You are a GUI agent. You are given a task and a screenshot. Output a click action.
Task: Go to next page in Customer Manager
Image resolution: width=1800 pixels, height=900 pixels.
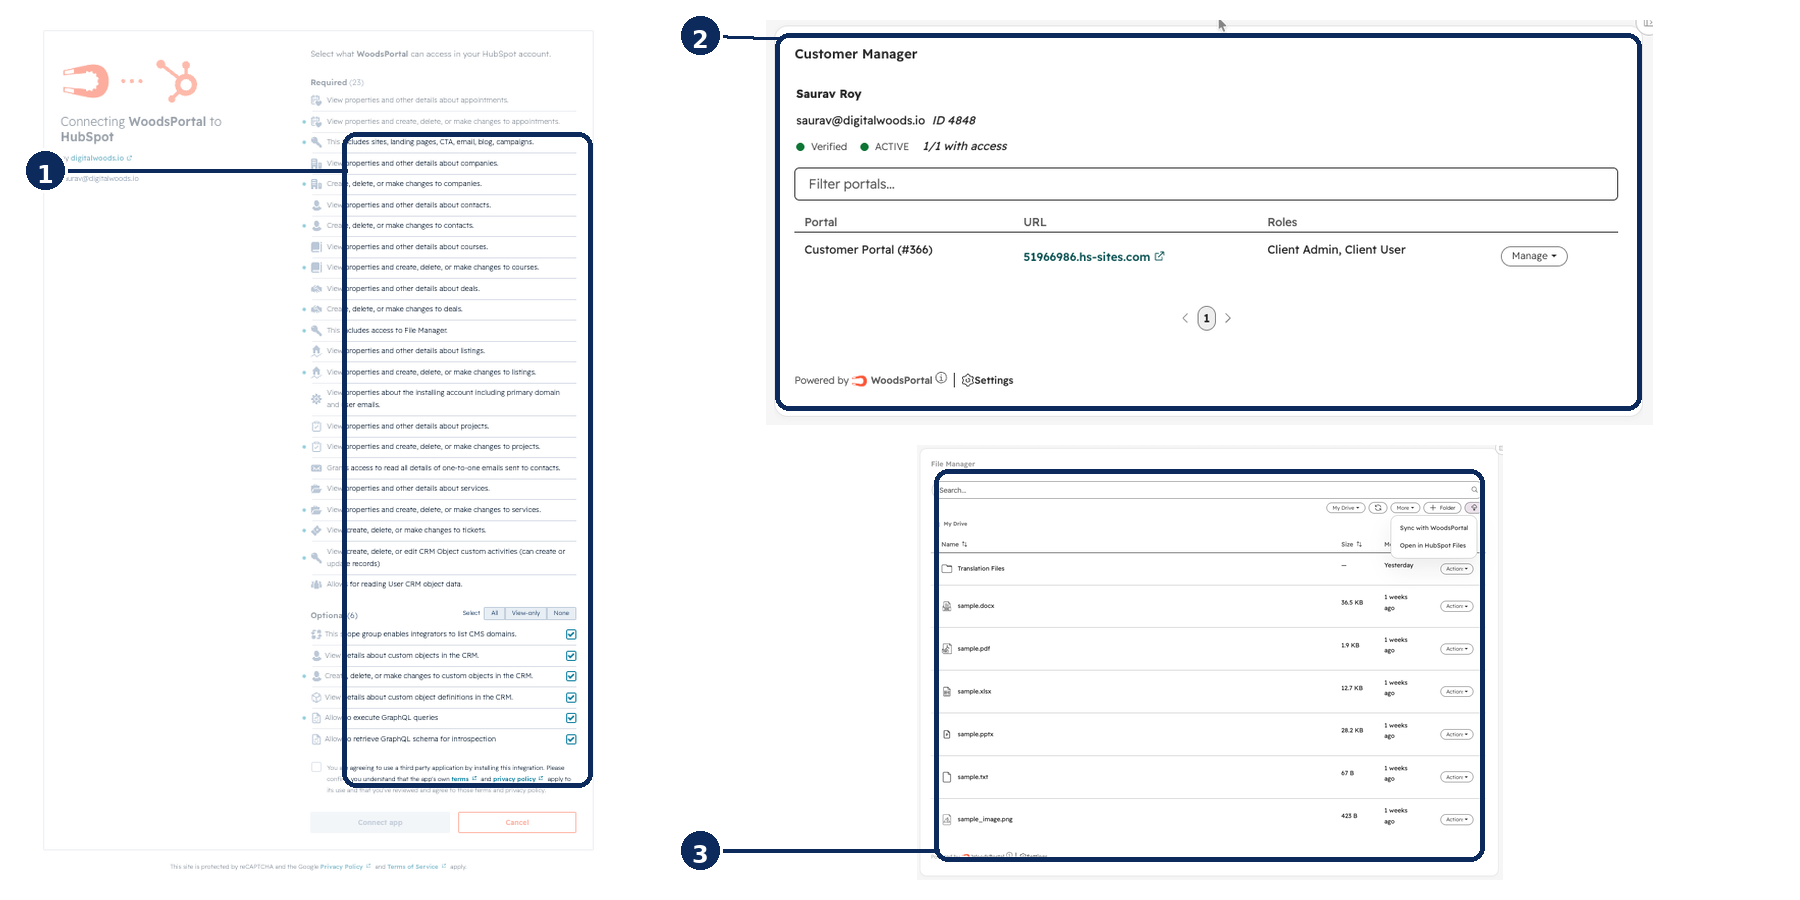[x=1228, y=318]
